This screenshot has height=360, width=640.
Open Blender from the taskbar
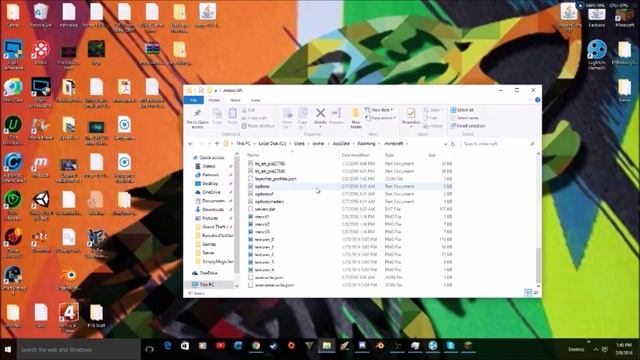(x=380, y=346)
